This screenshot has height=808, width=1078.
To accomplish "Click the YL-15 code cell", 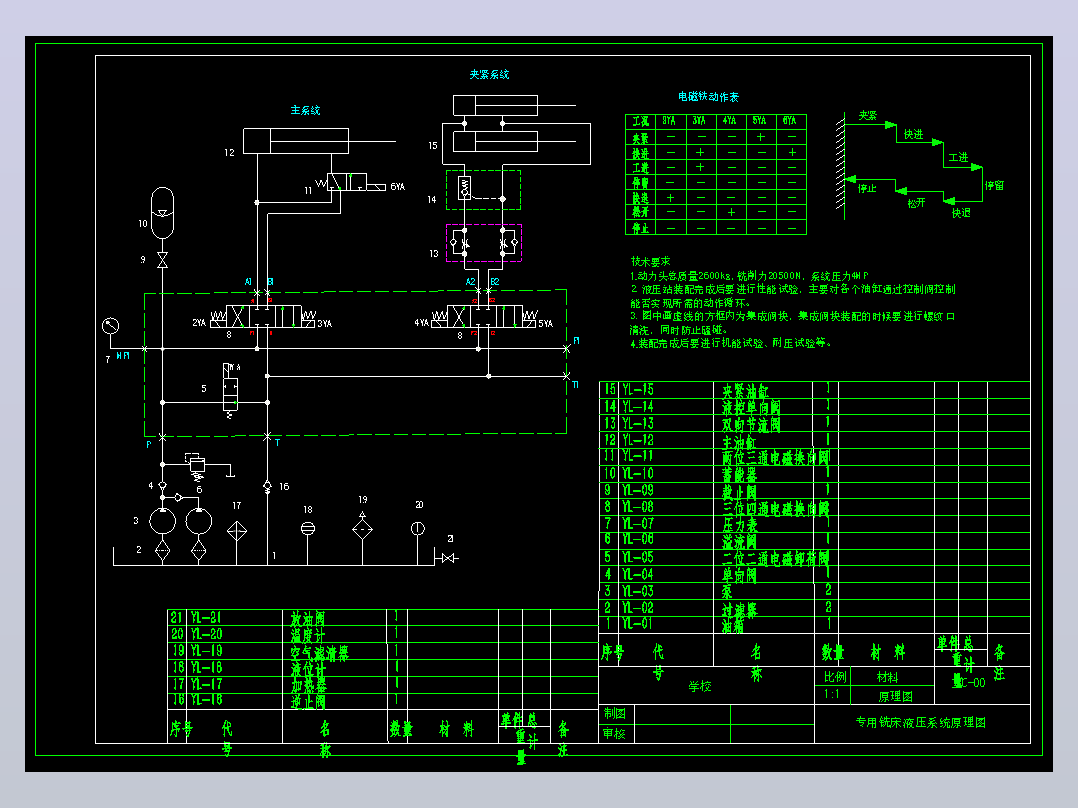I will (x=638, y=390).
